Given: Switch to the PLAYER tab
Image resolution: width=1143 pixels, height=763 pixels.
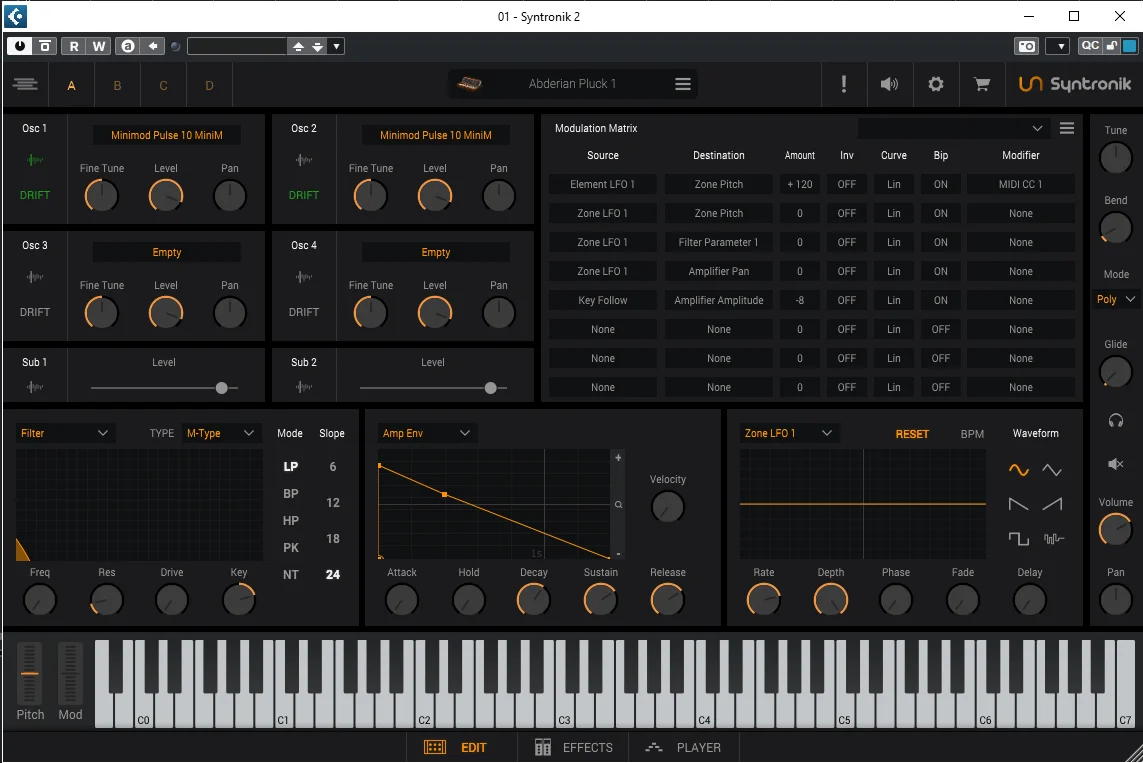Looking at the screenshot, I should pyautogui.click(x=683, y=748).
